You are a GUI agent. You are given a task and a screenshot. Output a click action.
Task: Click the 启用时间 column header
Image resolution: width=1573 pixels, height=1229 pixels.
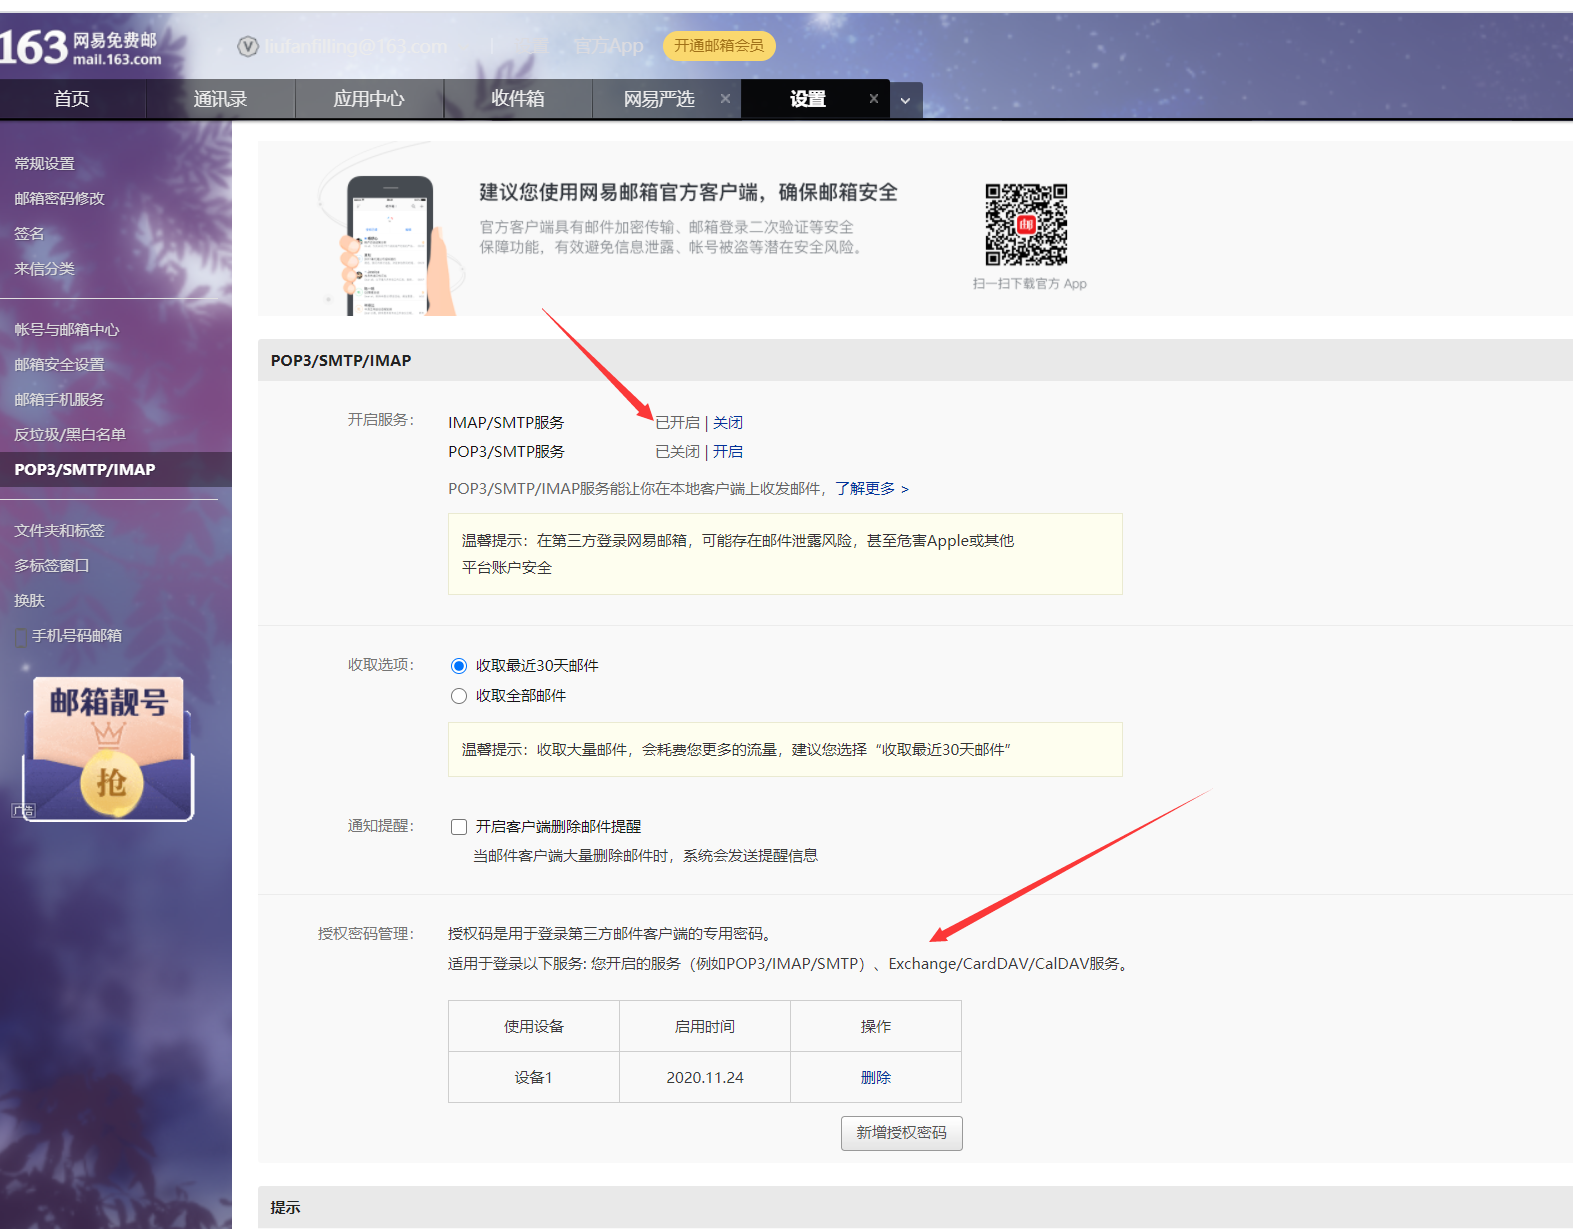click(x=705, y=1027)
